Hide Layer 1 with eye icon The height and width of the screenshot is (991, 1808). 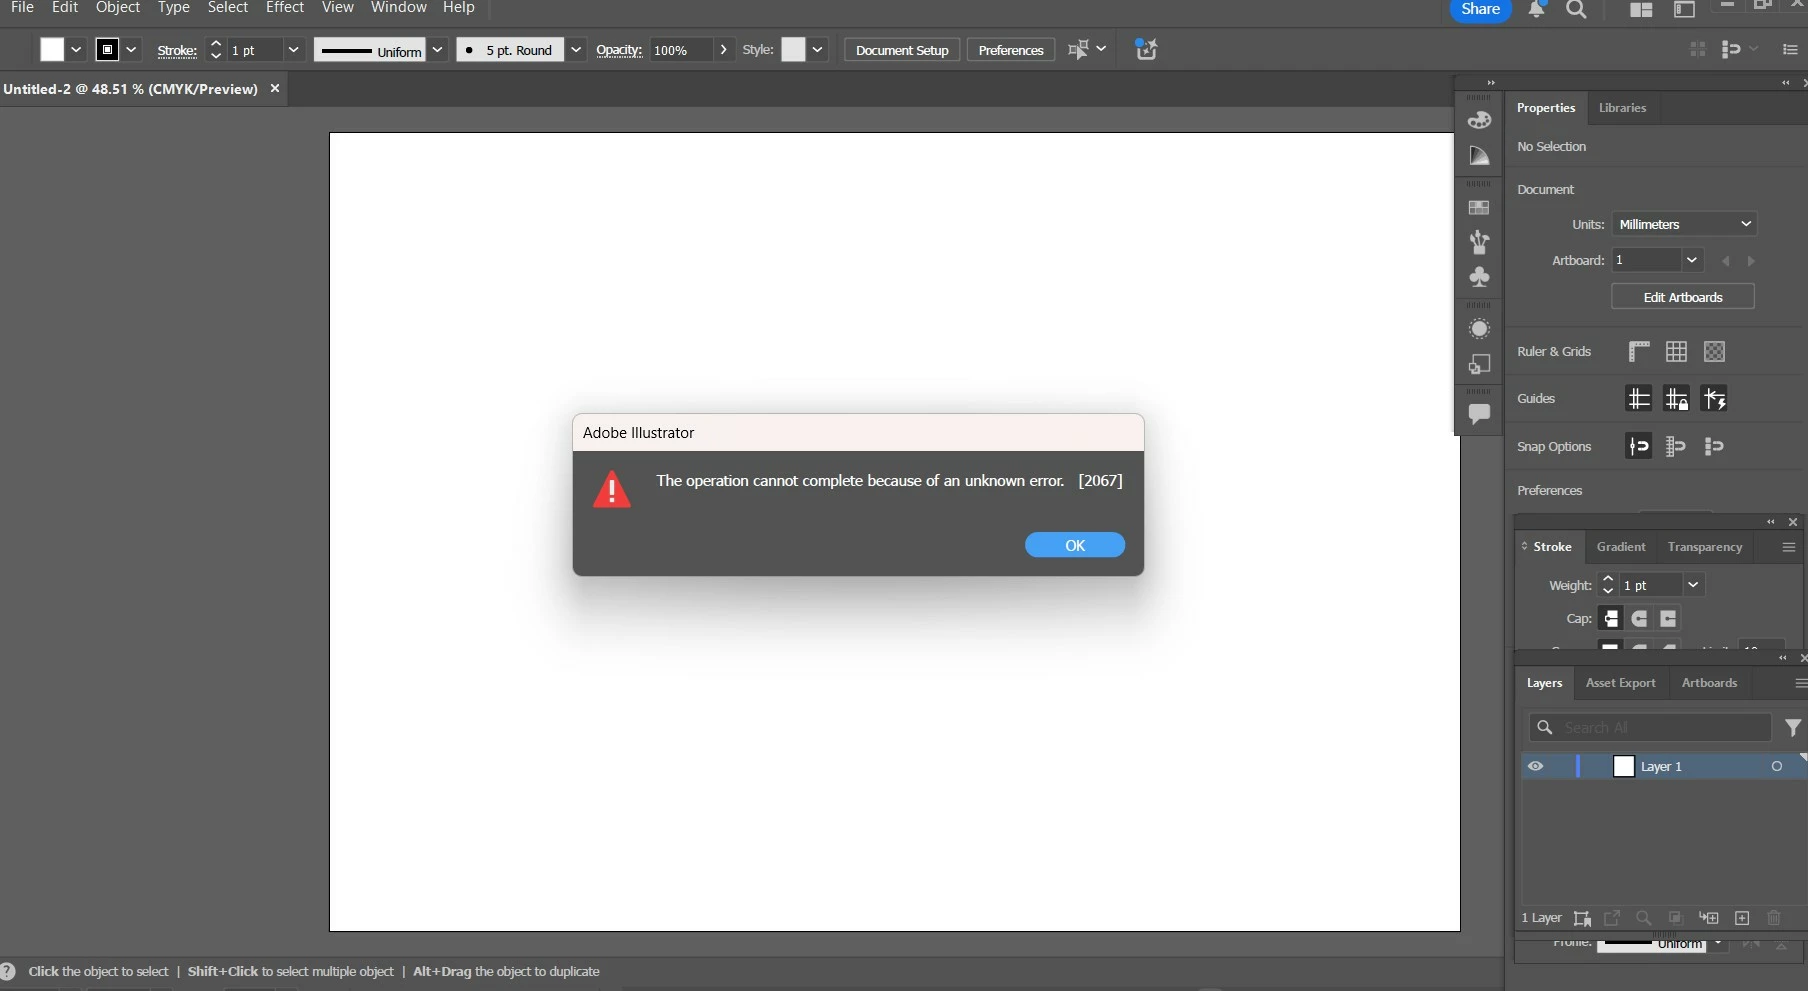coord(1535,767)
